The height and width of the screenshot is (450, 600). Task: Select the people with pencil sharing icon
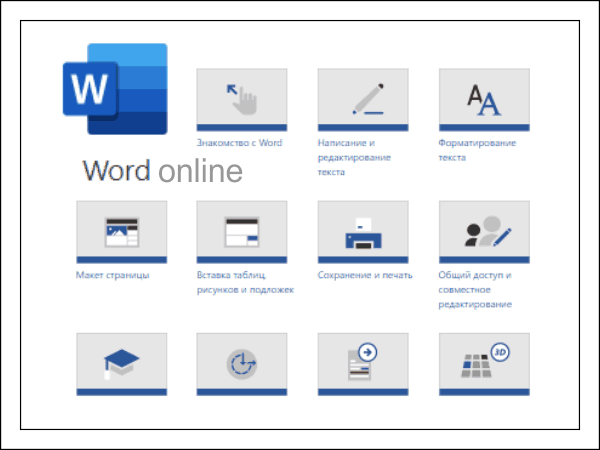pyautogui.click(x=484, y=231)
